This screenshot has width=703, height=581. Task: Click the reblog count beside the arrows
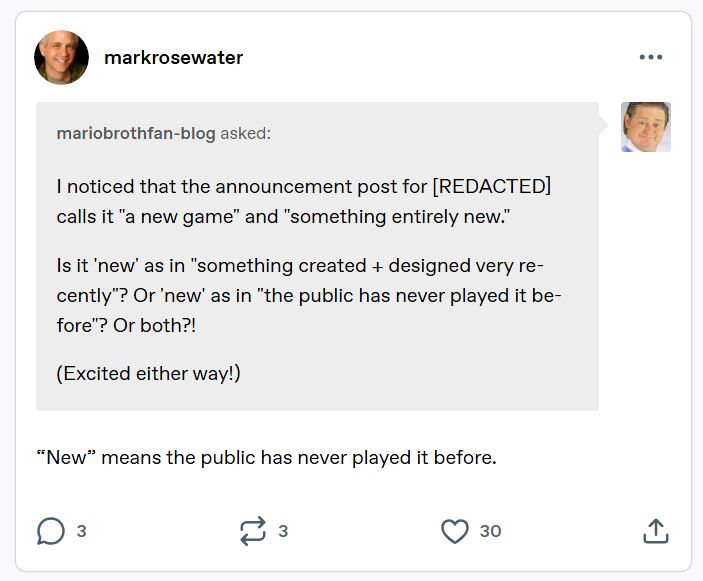283,531
